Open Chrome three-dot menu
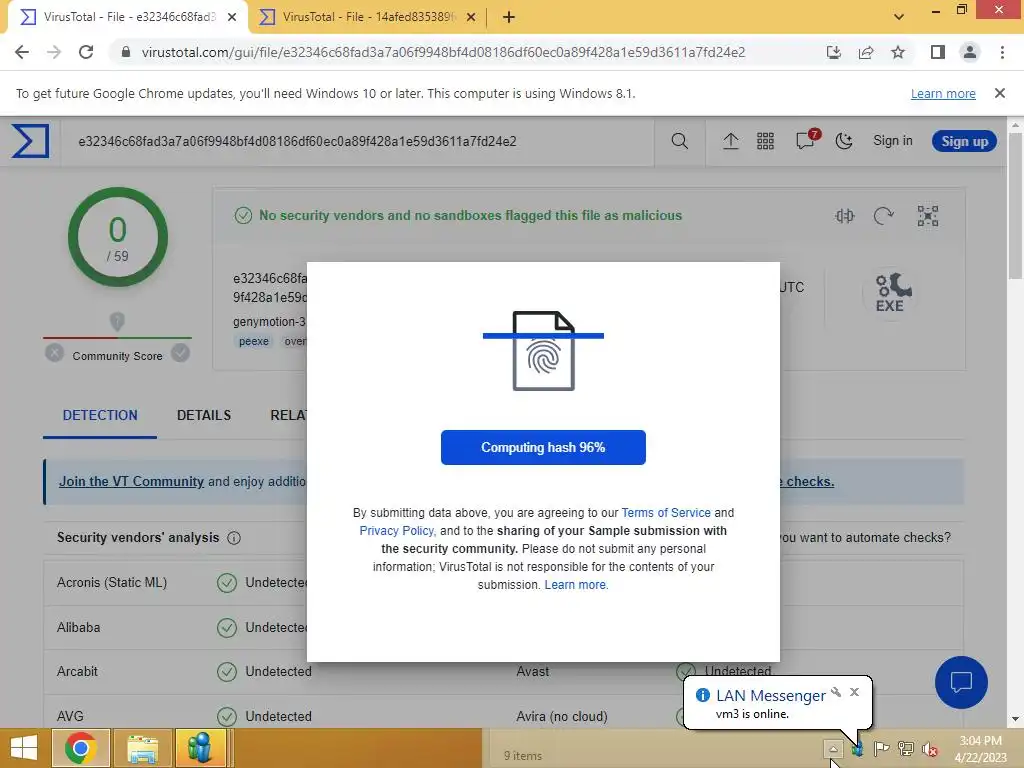This screenshot has height=768, width=1024. click(1002, 52)
